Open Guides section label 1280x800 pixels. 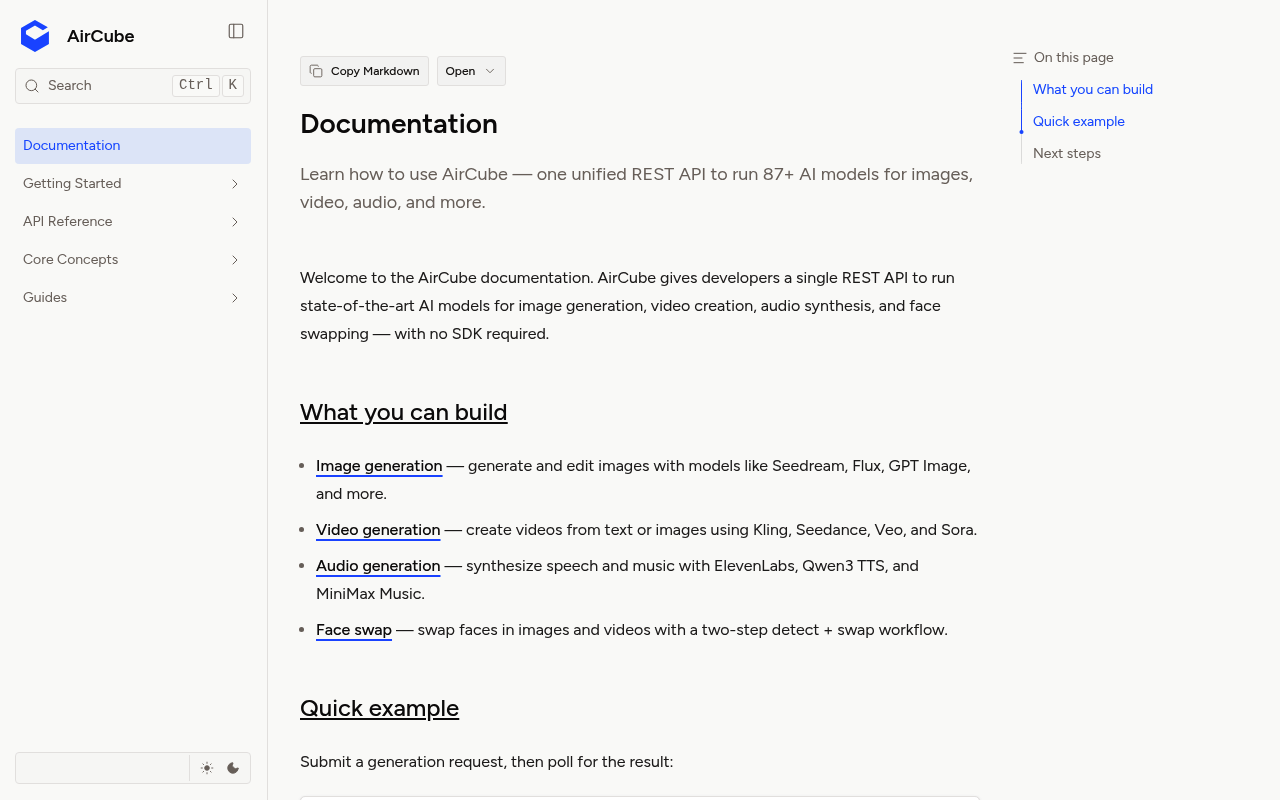pos(45,298)
